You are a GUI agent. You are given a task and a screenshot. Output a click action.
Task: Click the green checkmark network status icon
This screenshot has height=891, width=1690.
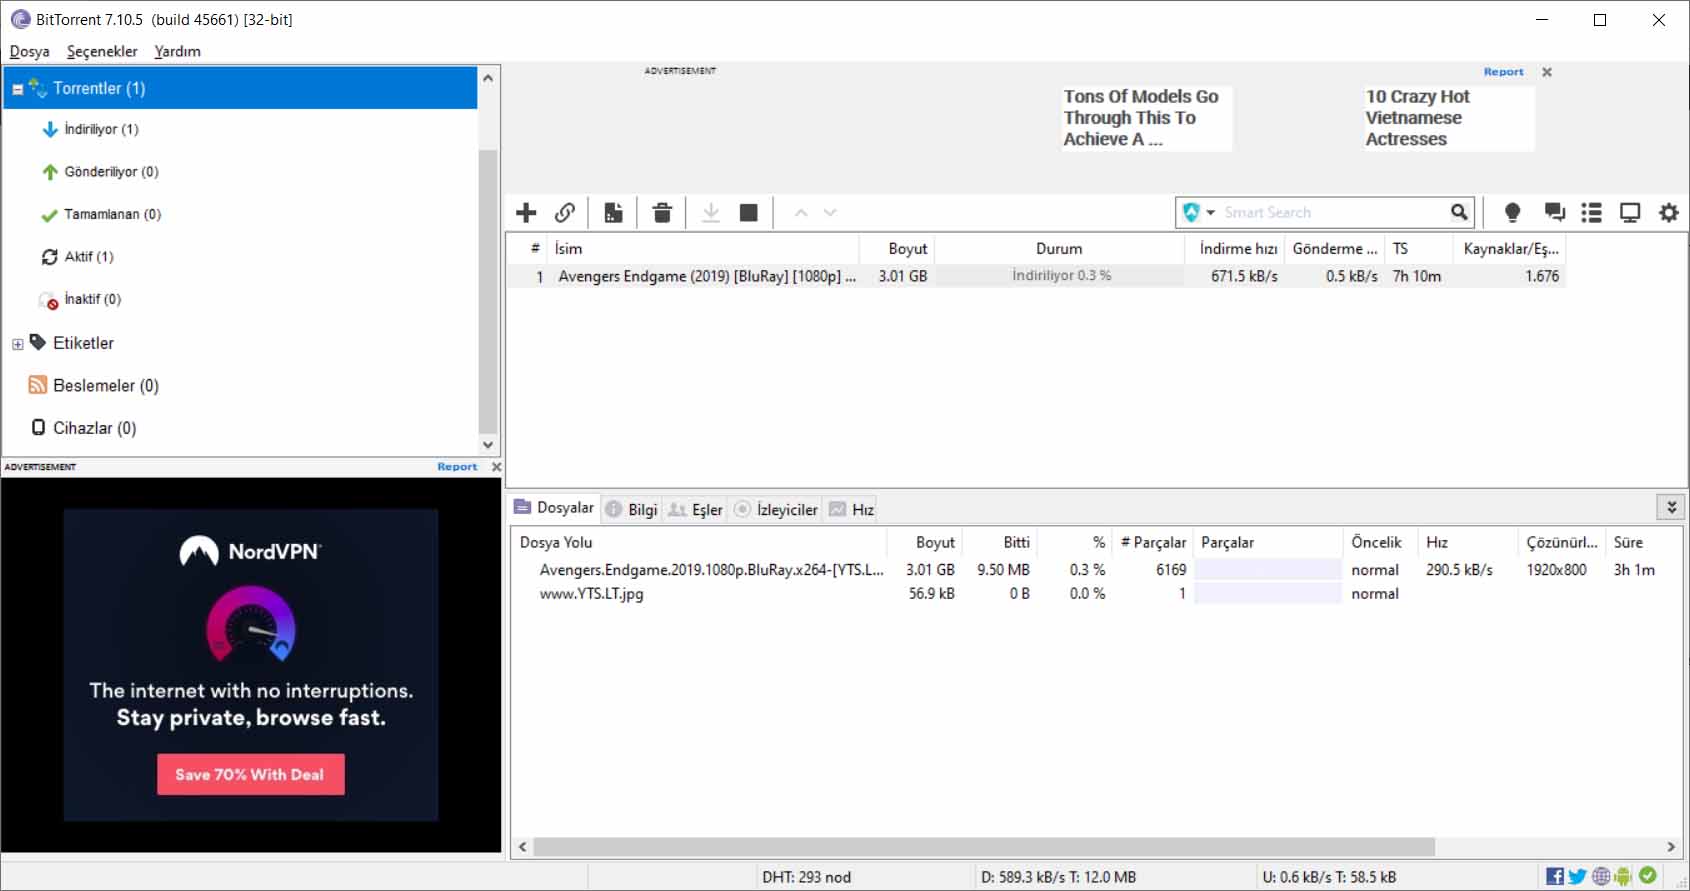(1648, 876)
